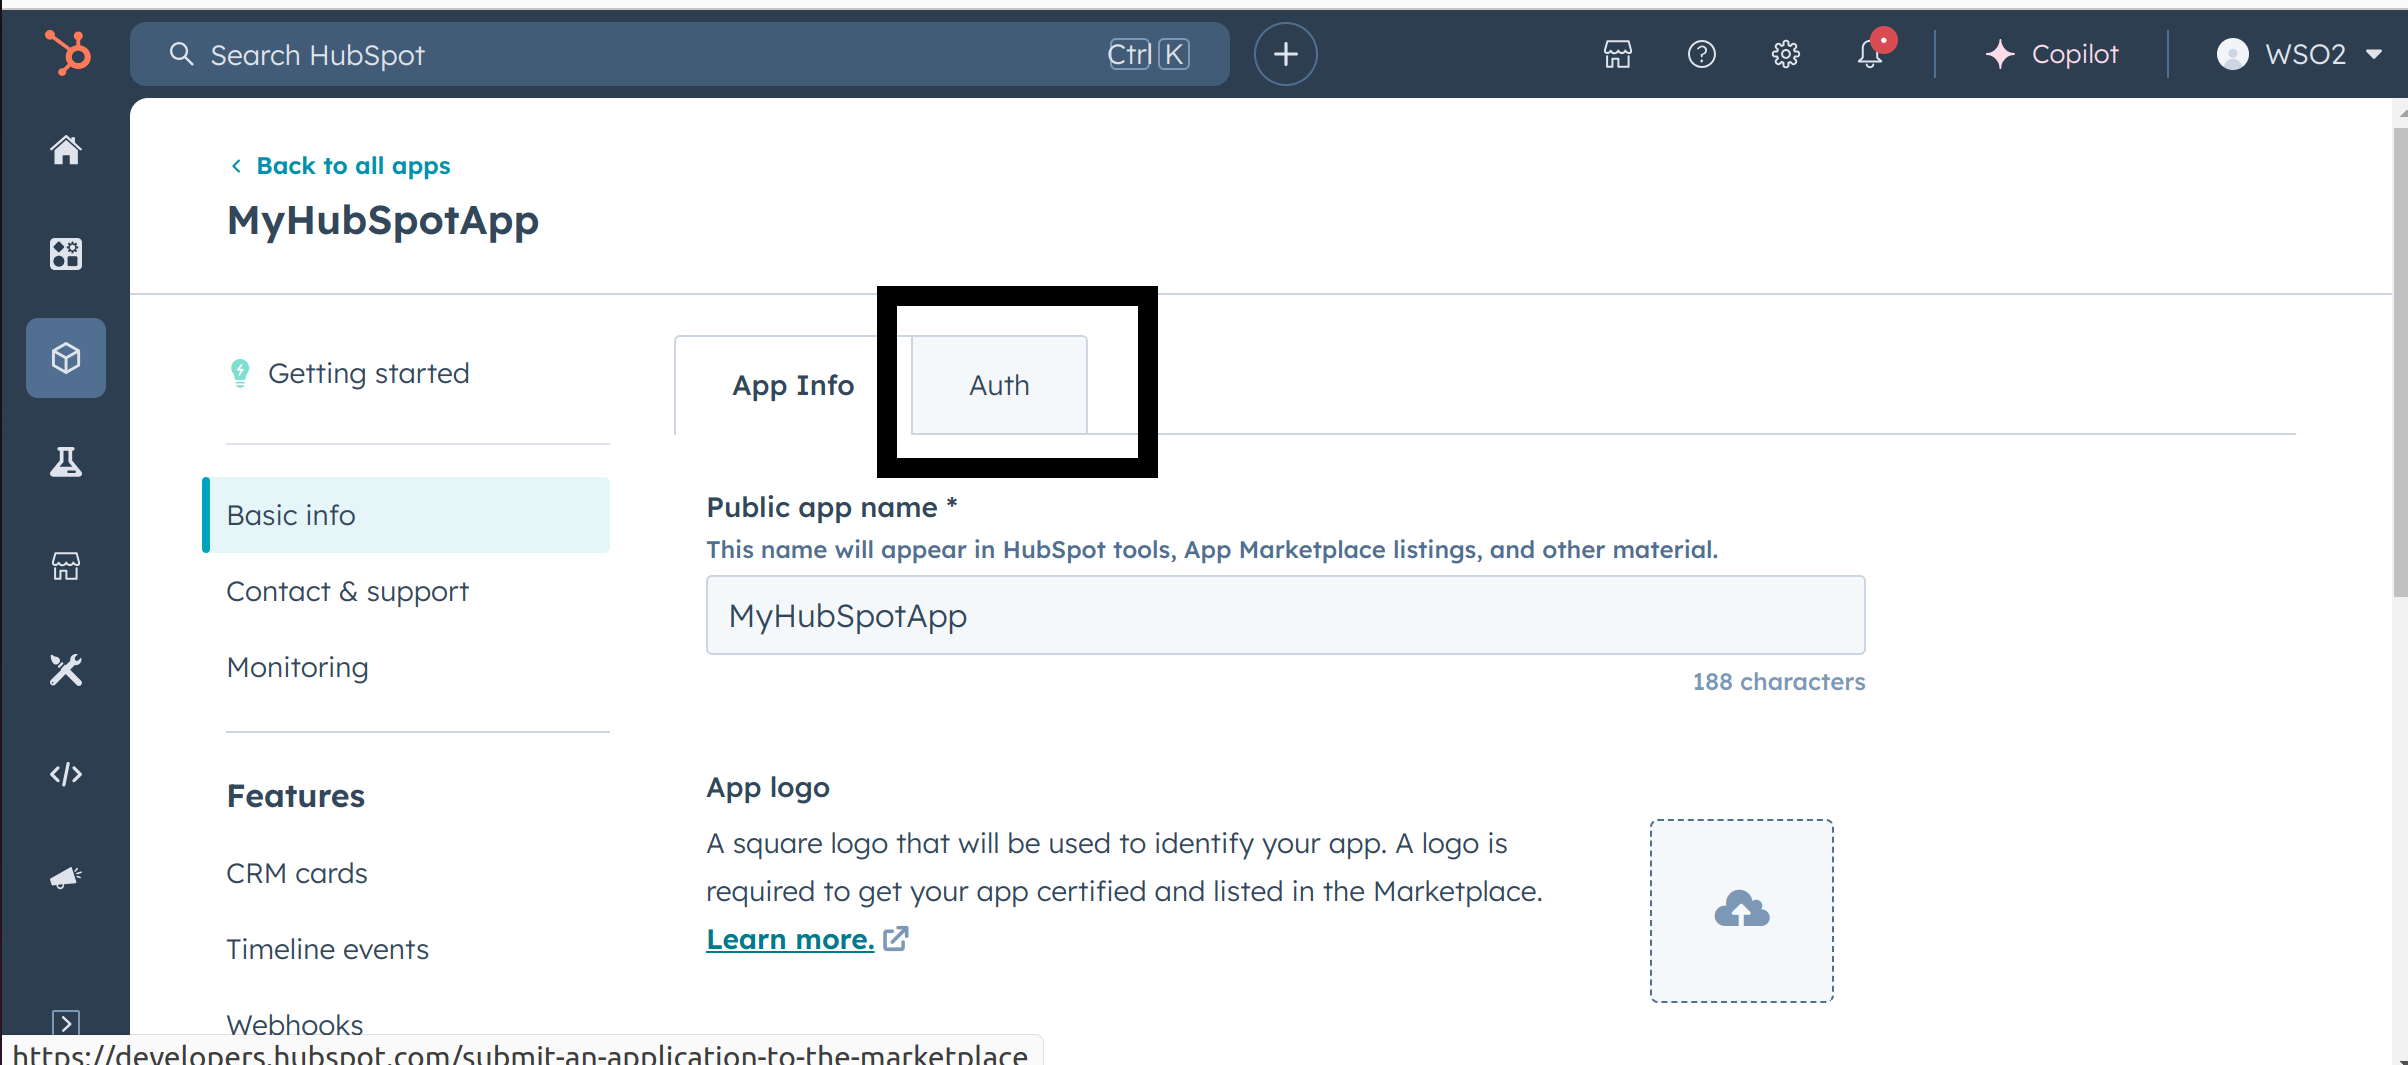The width and height of the screenshot is (2408, 1065).
Task: Go Back to all apps
Action: [340, 166]
